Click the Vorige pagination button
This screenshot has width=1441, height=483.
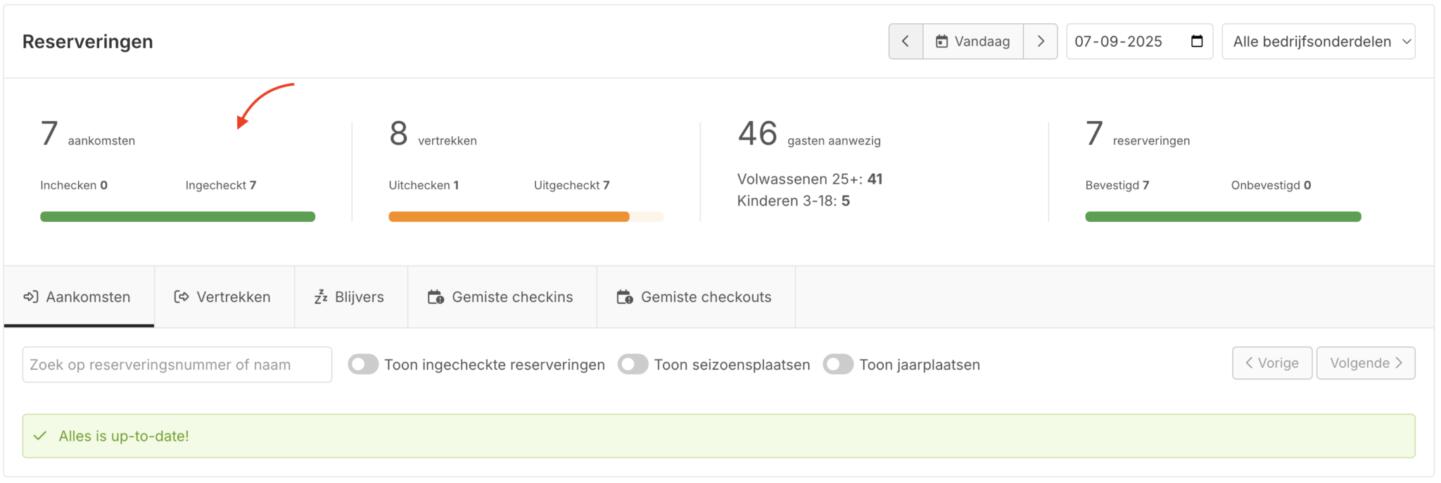point(1272,364)
